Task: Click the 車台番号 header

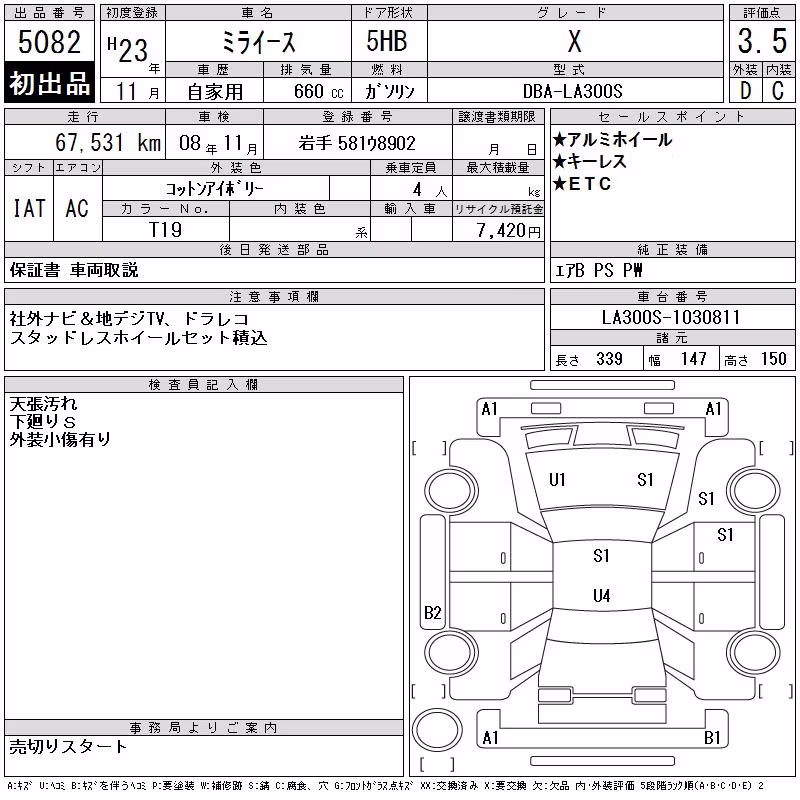Action: [x=672, y=297]
